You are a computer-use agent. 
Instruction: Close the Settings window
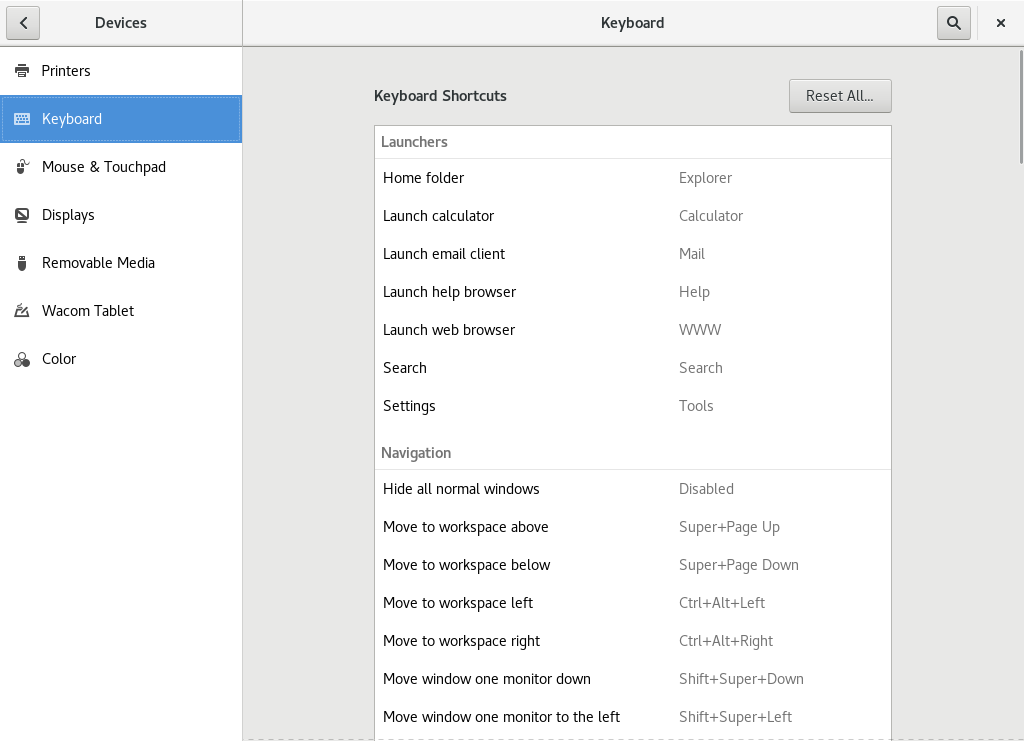(x=1001, y=23)
